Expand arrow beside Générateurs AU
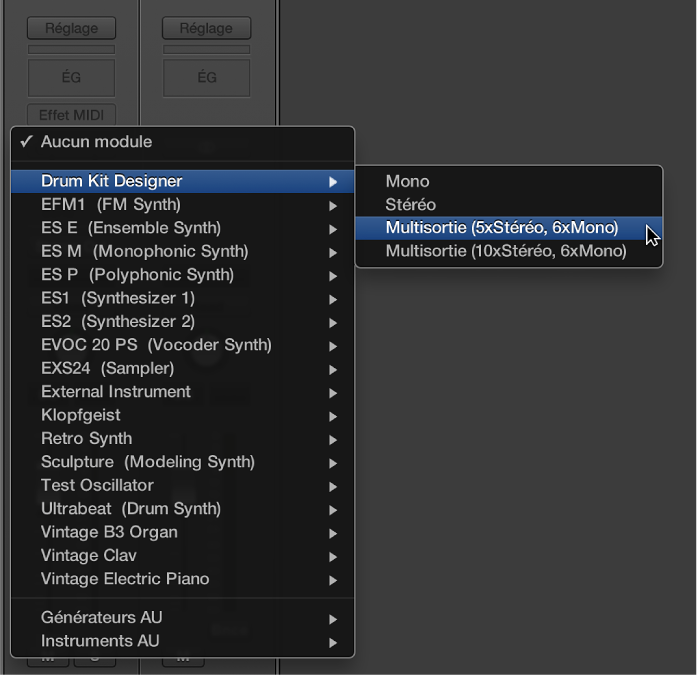 coord(333,619)
